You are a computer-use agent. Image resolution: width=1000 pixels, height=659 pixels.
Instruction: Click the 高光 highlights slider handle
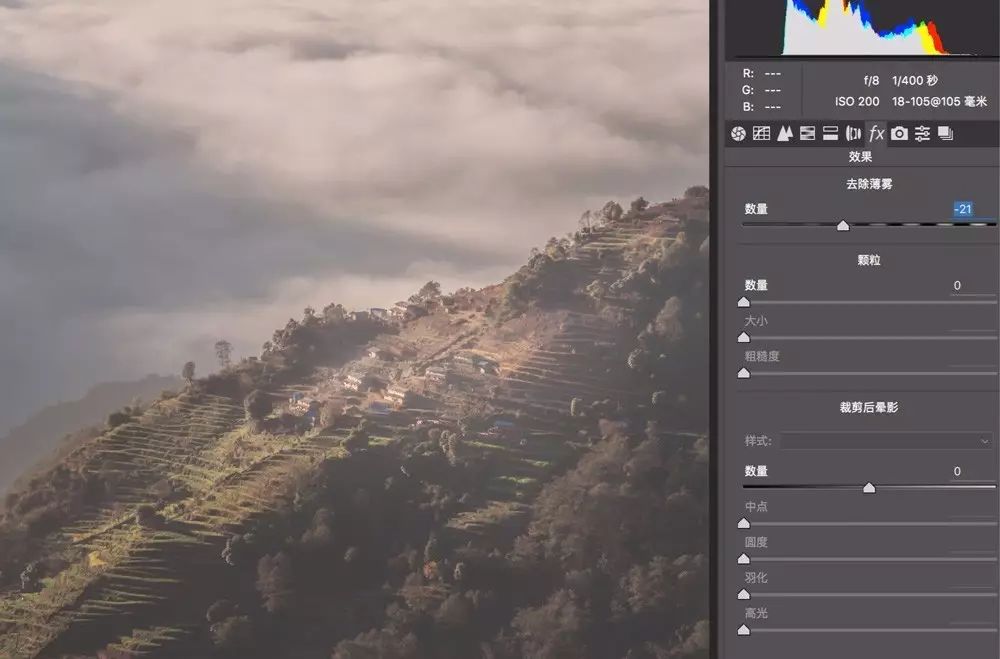(x=744, y=630)
